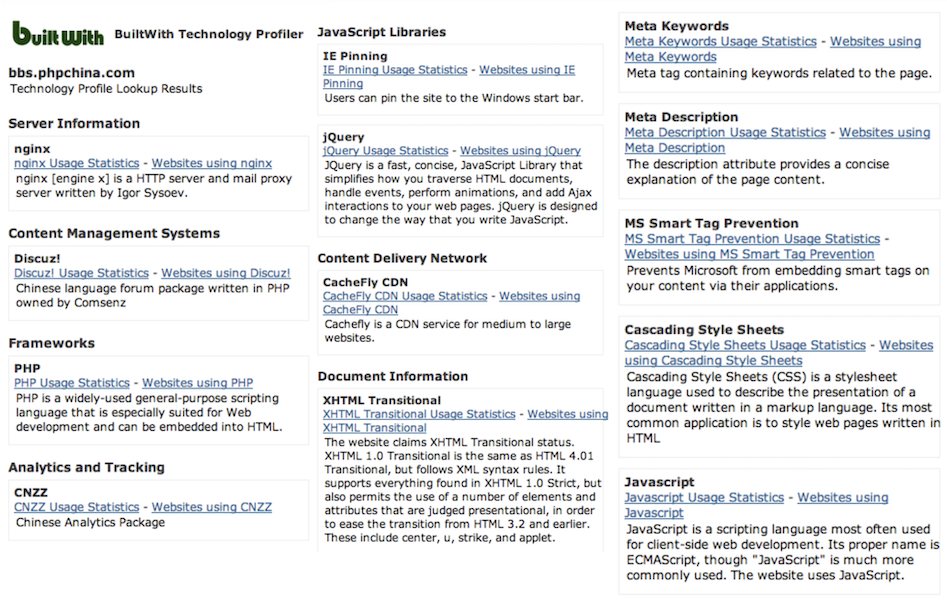947x600 pixels.
Task: Click Discuz! Usage Statistics link
Action: tap(81, 273)
